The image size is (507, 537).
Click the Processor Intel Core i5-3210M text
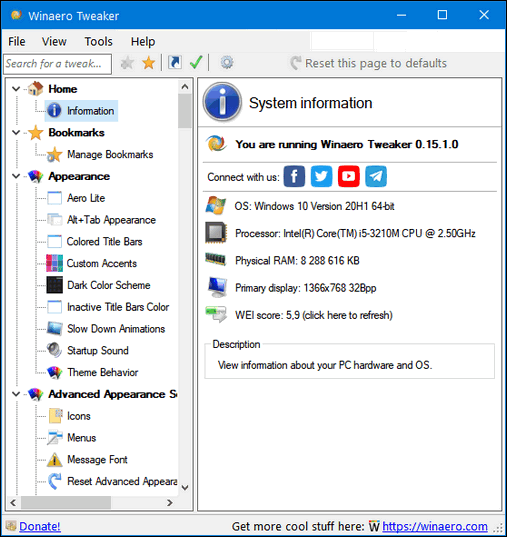point(355,234)
